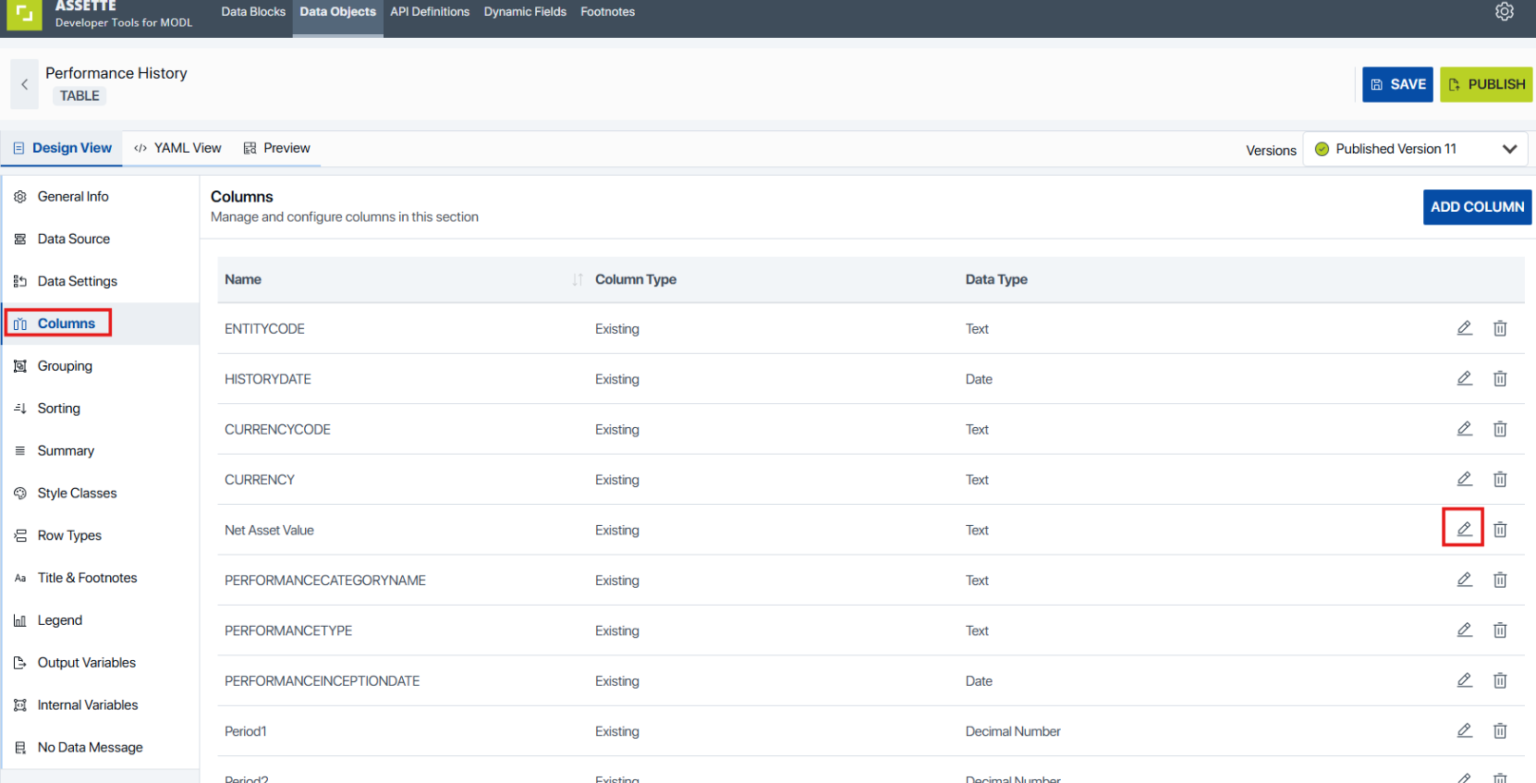Viewport: 1536px width, 783px height.
Task: Delete the ENTITYCODE column
Action: [x=1500, y=328]
